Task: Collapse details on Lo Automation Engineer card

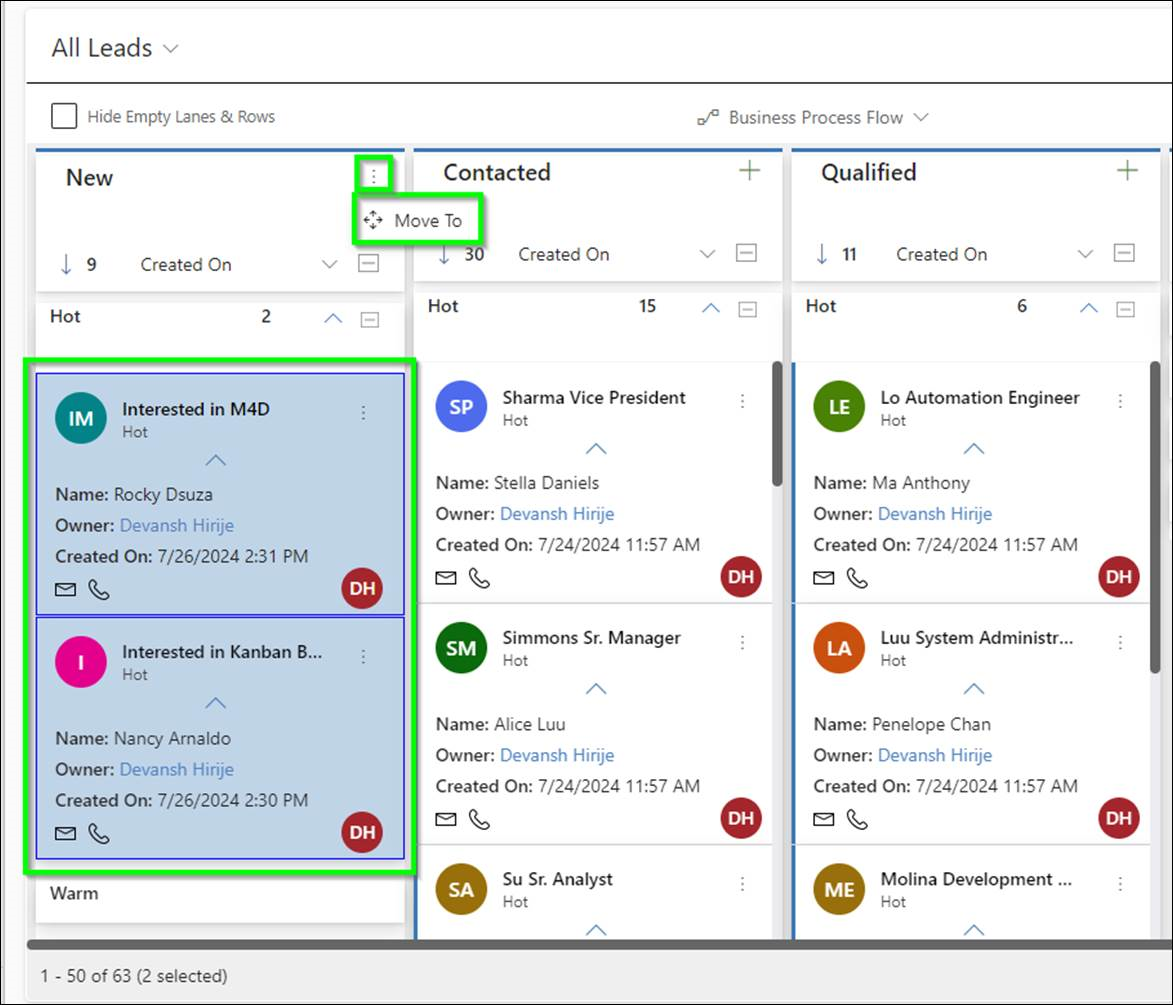Action: [973, 449]
